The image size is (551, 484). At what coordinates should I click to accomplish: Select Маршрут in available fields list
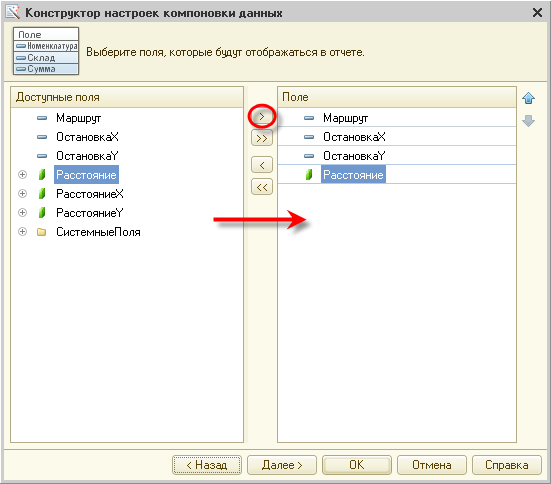(x=78, y=118)
